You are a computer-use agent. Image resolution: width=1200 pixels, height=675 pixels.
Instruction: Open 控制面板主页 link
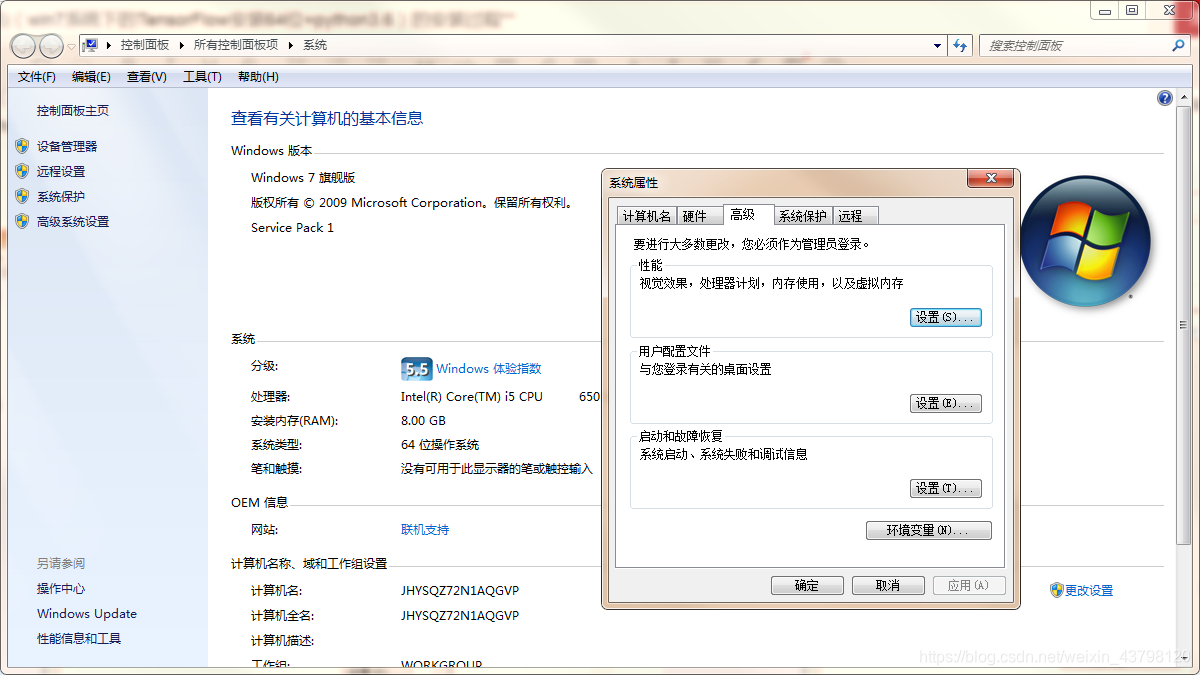tap(73, 111)
